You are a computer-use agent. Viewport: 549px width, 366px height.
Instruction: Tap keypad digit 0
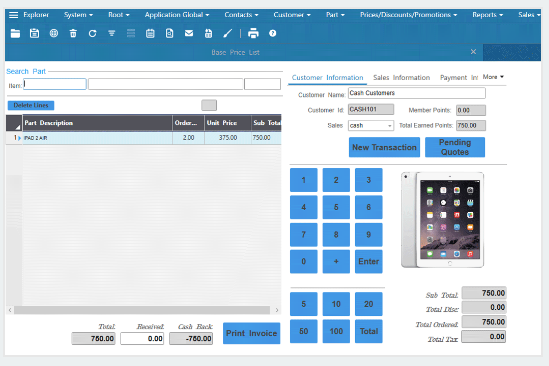(304, 261)
